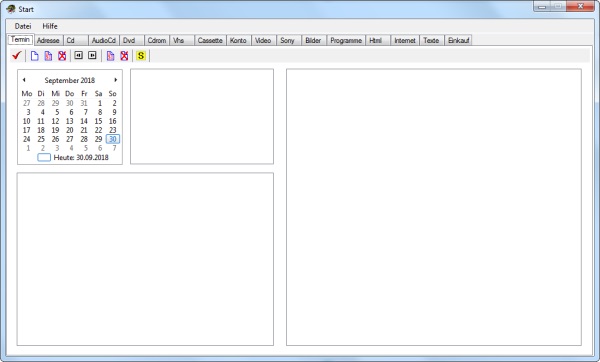600x362 pixels.
Task: Switch to the Adresse tab
Action: [48, 40]
